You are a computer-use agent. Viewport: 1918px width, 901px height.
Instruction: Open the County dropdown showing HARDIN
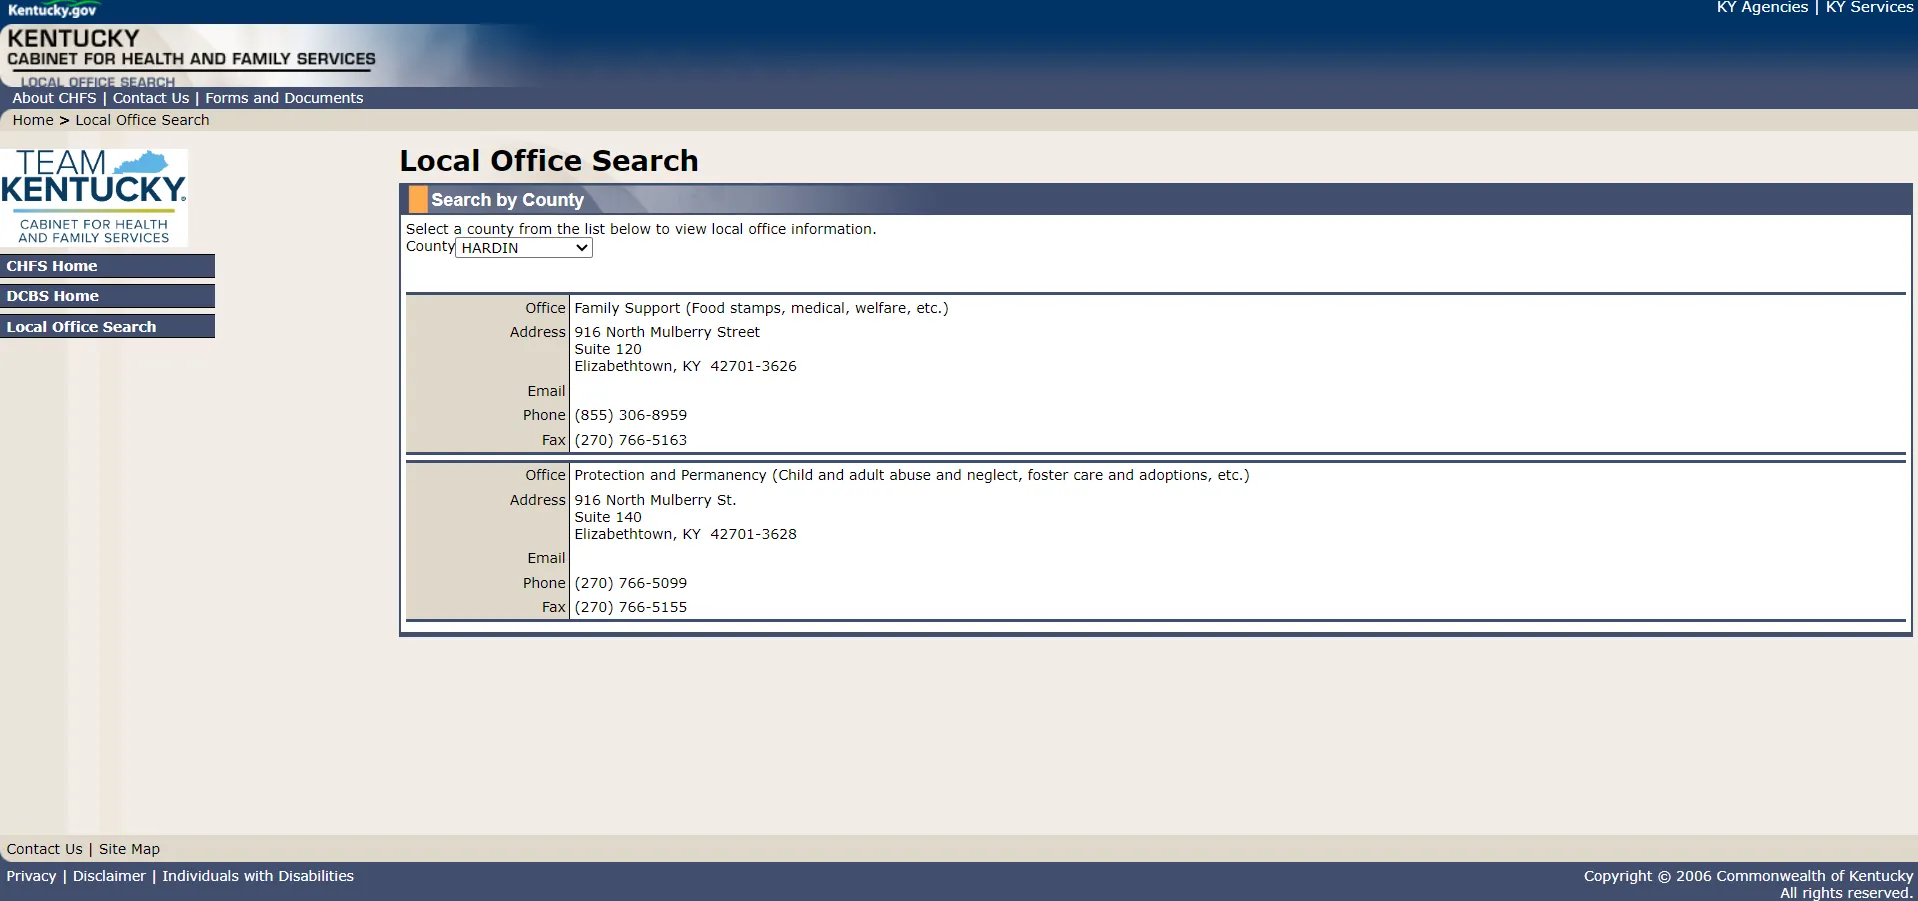(x=524, y=248)
